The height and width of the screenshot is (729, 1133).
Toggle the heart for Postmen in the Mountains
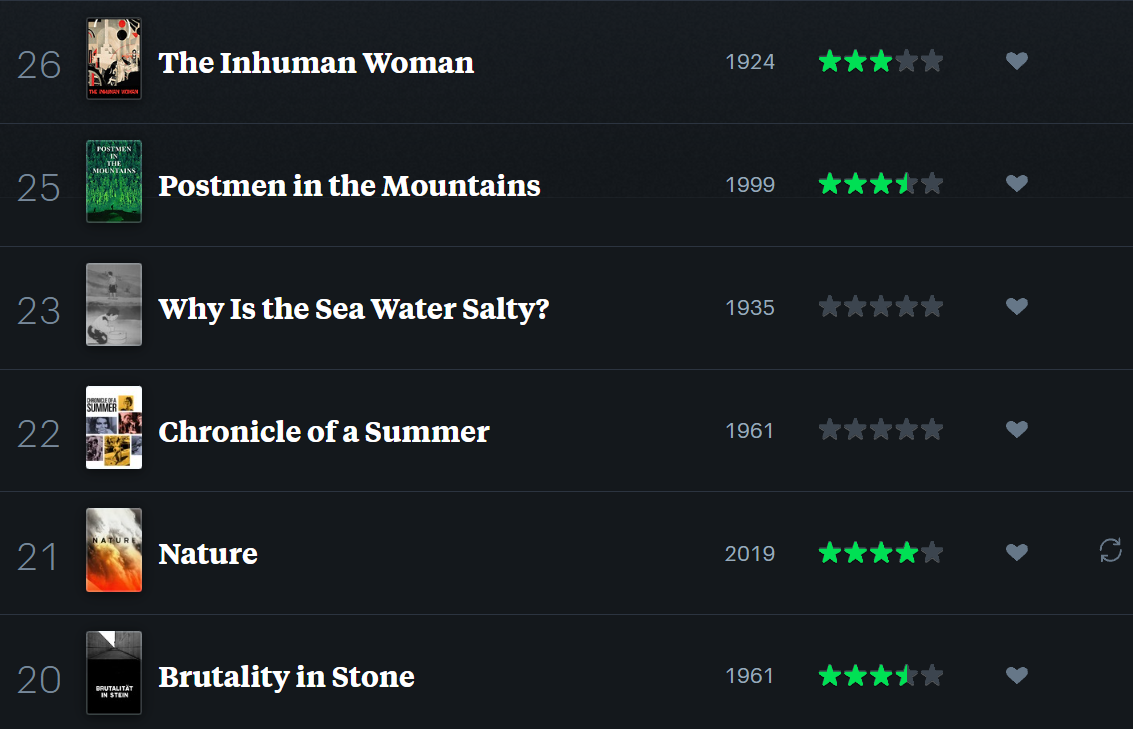[x=1016, y=184]
